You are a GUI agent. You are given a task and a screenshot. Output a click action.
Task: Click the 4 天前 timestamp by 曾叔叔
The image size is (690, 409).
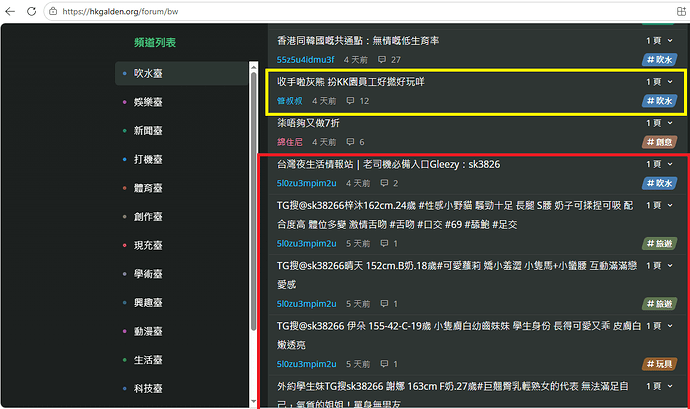tap(324, 101)
